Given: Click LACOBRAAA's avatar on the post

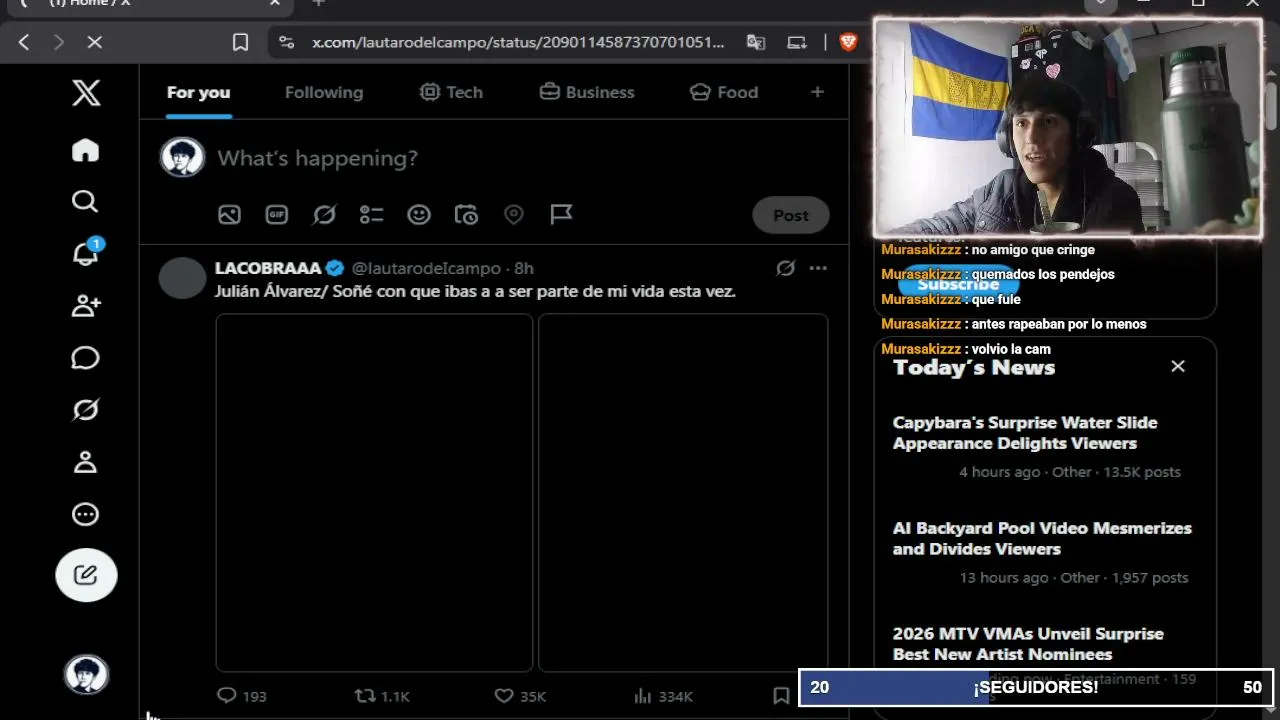Looking at the screenshot, I should coord(182,278).
